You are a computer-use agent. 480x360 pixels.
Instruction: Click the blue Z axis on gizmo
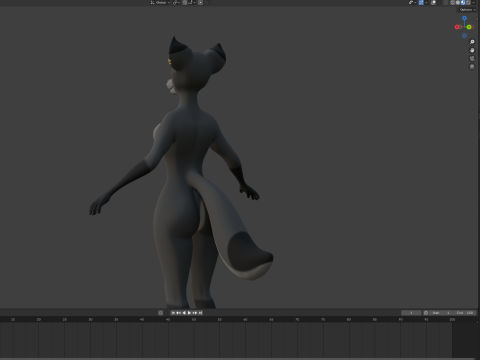pyautogui.click(x=464, y=18)
